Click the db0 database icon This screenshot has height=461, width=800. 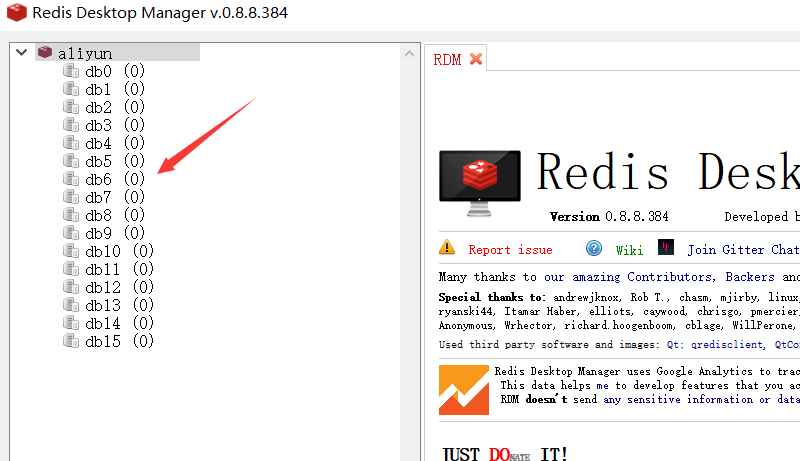71,71
